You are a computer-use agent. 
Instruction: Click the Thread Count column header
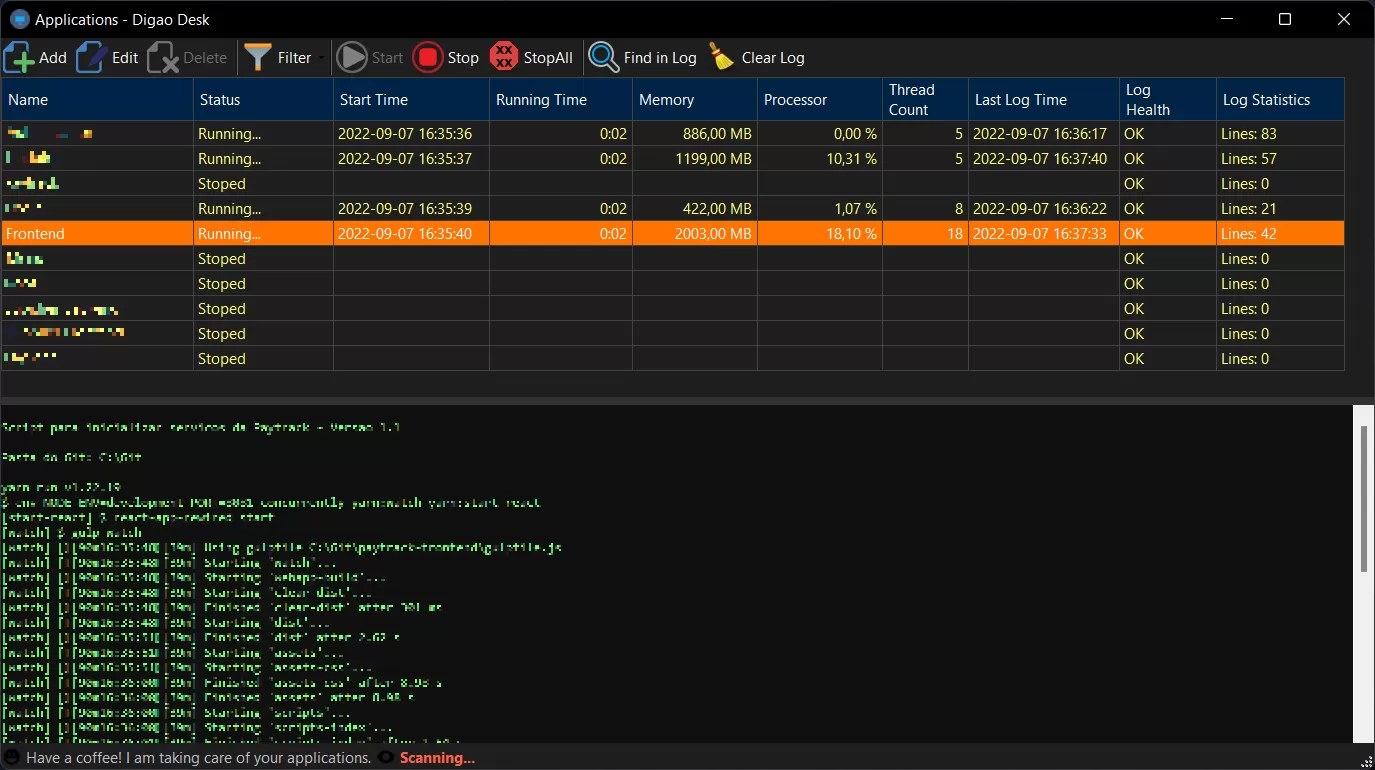click(x=925, y=100)
